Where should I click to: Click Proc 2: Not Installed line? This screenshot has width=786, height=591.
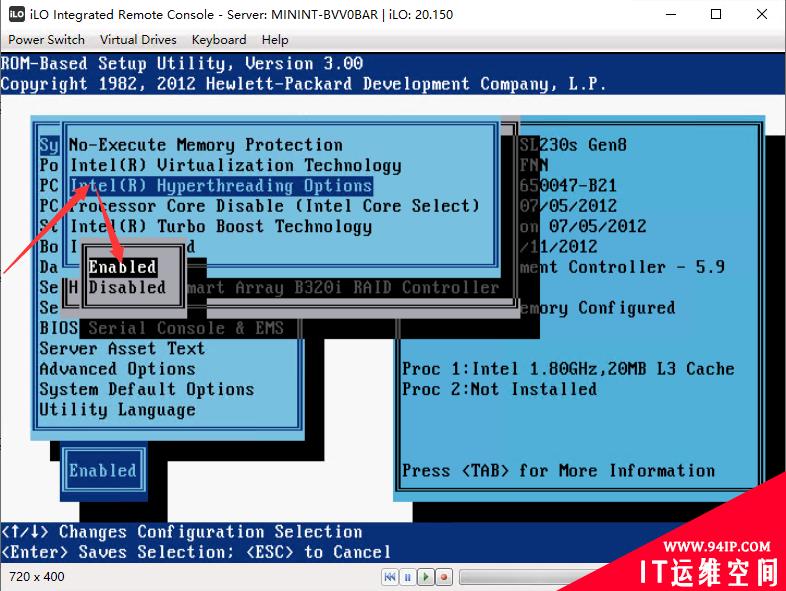(x=500, y=389)
